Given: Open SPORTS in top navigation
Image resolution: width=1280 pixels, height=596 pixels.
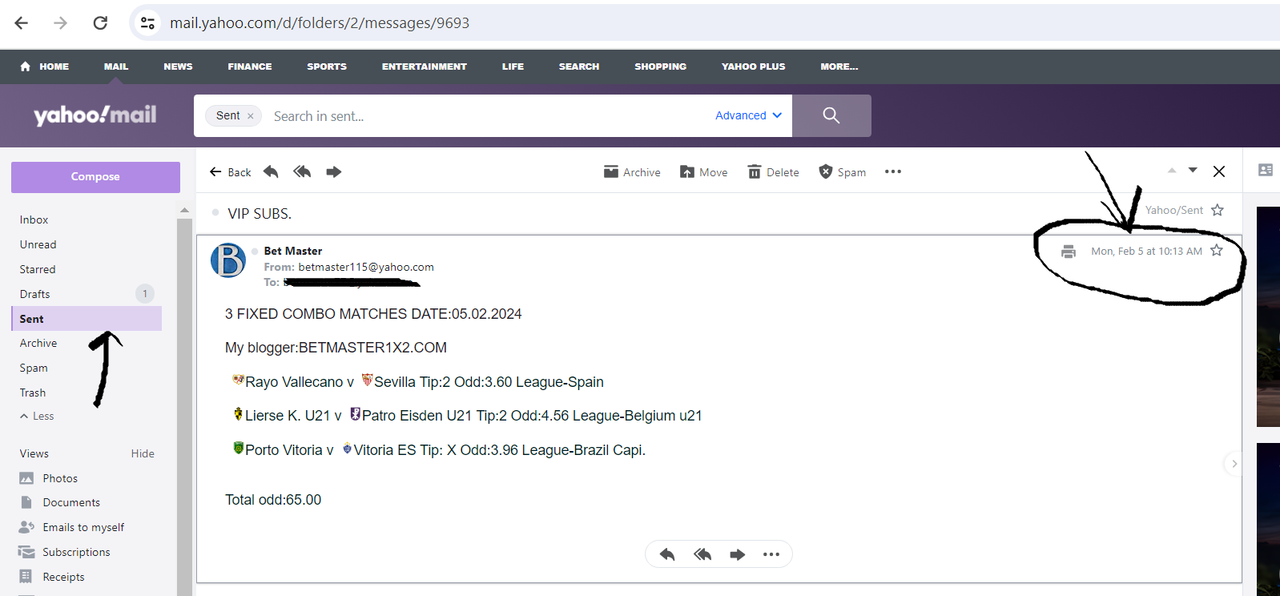Looking at the screenshot, I should [327, 66].
